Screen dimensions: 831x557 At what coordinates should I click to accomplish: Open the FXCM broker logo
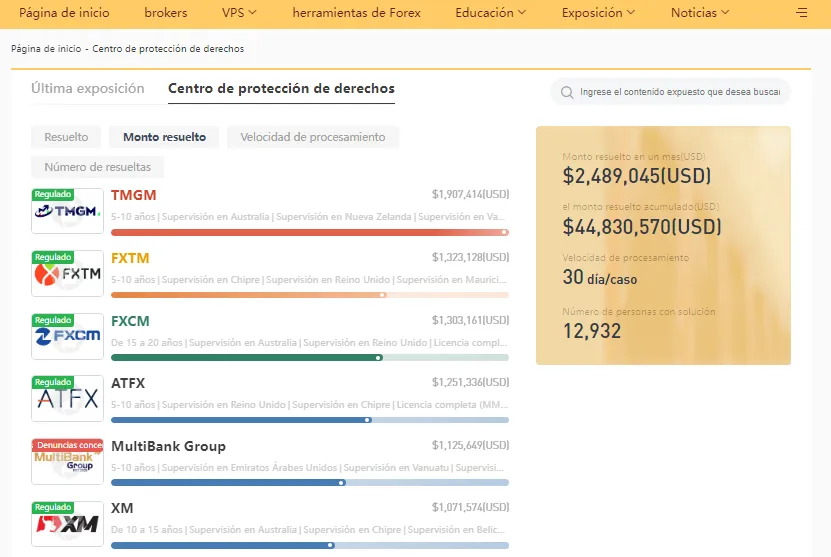tap(67, 336)
